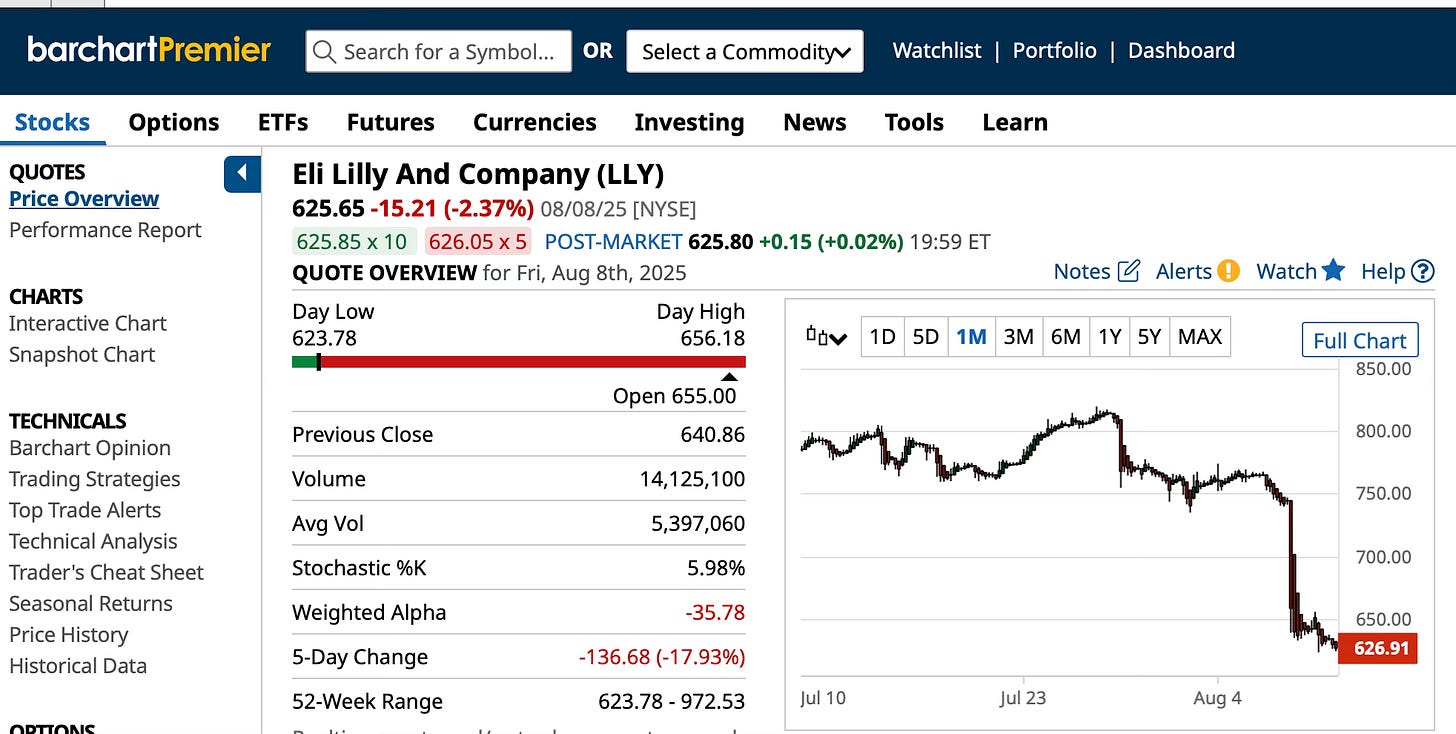This screenshot has width=1456, height=734.
Task: Select the 1M chart period
Action: [971, 337]
